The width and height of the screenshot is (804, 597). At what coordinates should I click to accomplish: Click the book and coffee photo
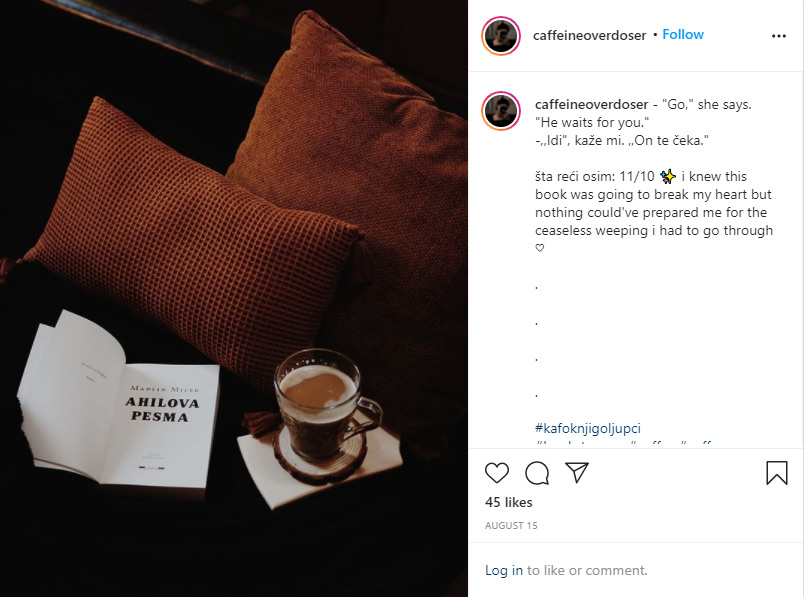pos(234,298)
